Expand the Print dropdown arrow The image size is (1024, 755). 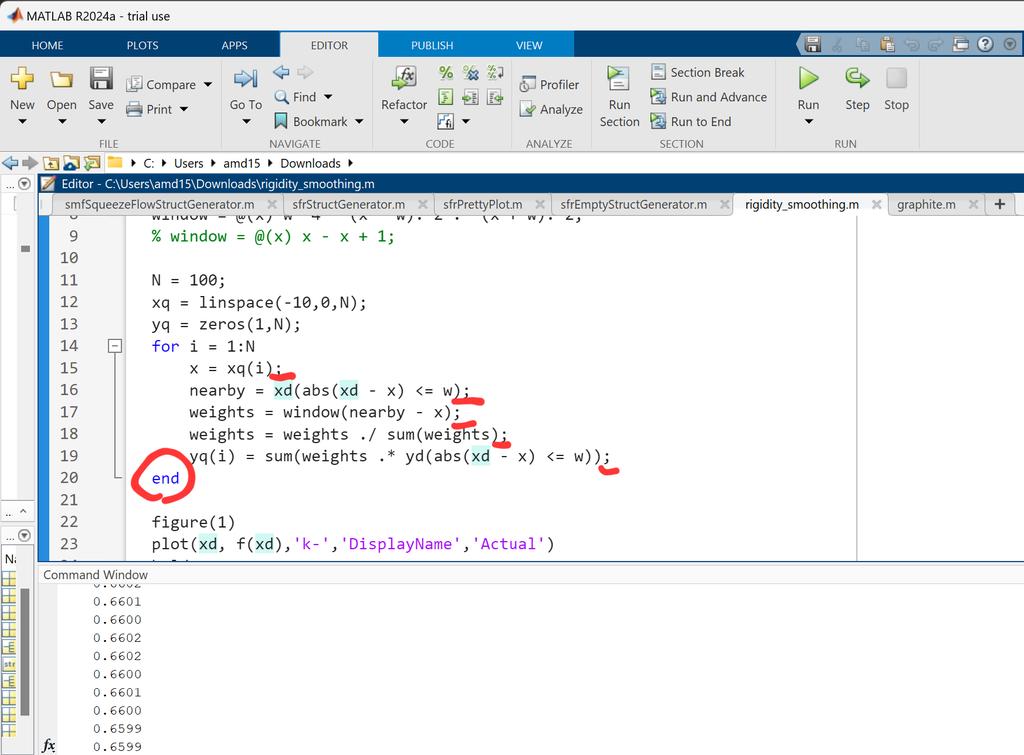click(184, 109)
